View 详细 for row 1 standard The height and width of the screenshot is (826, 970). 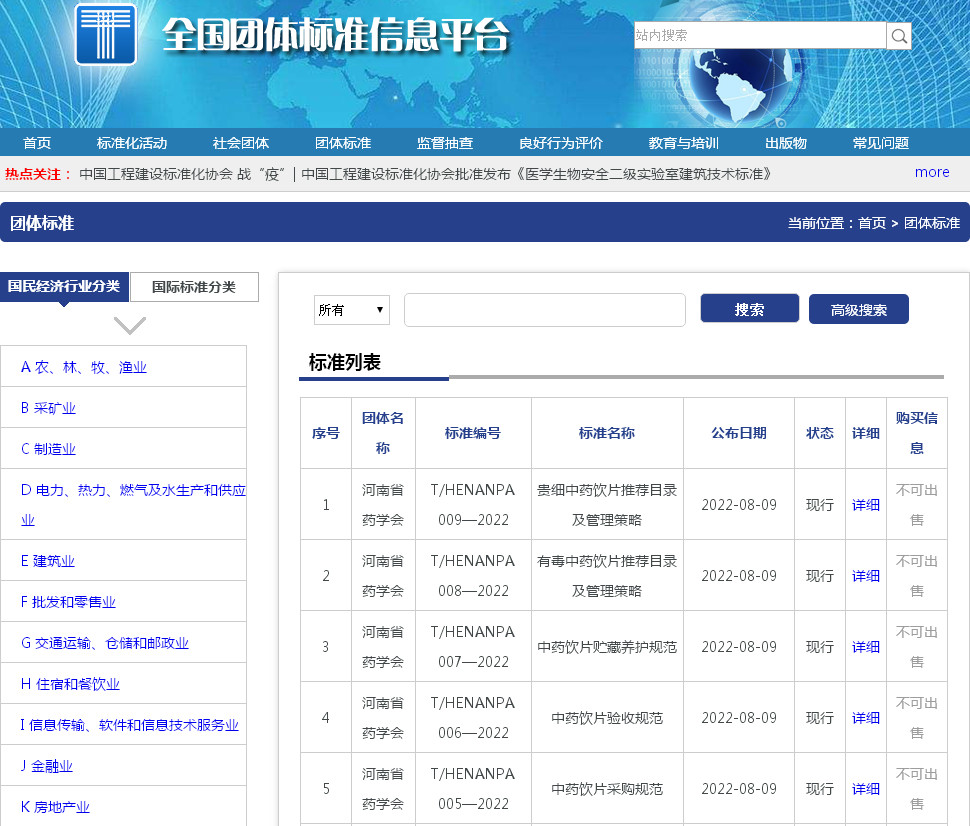point(865,505)
